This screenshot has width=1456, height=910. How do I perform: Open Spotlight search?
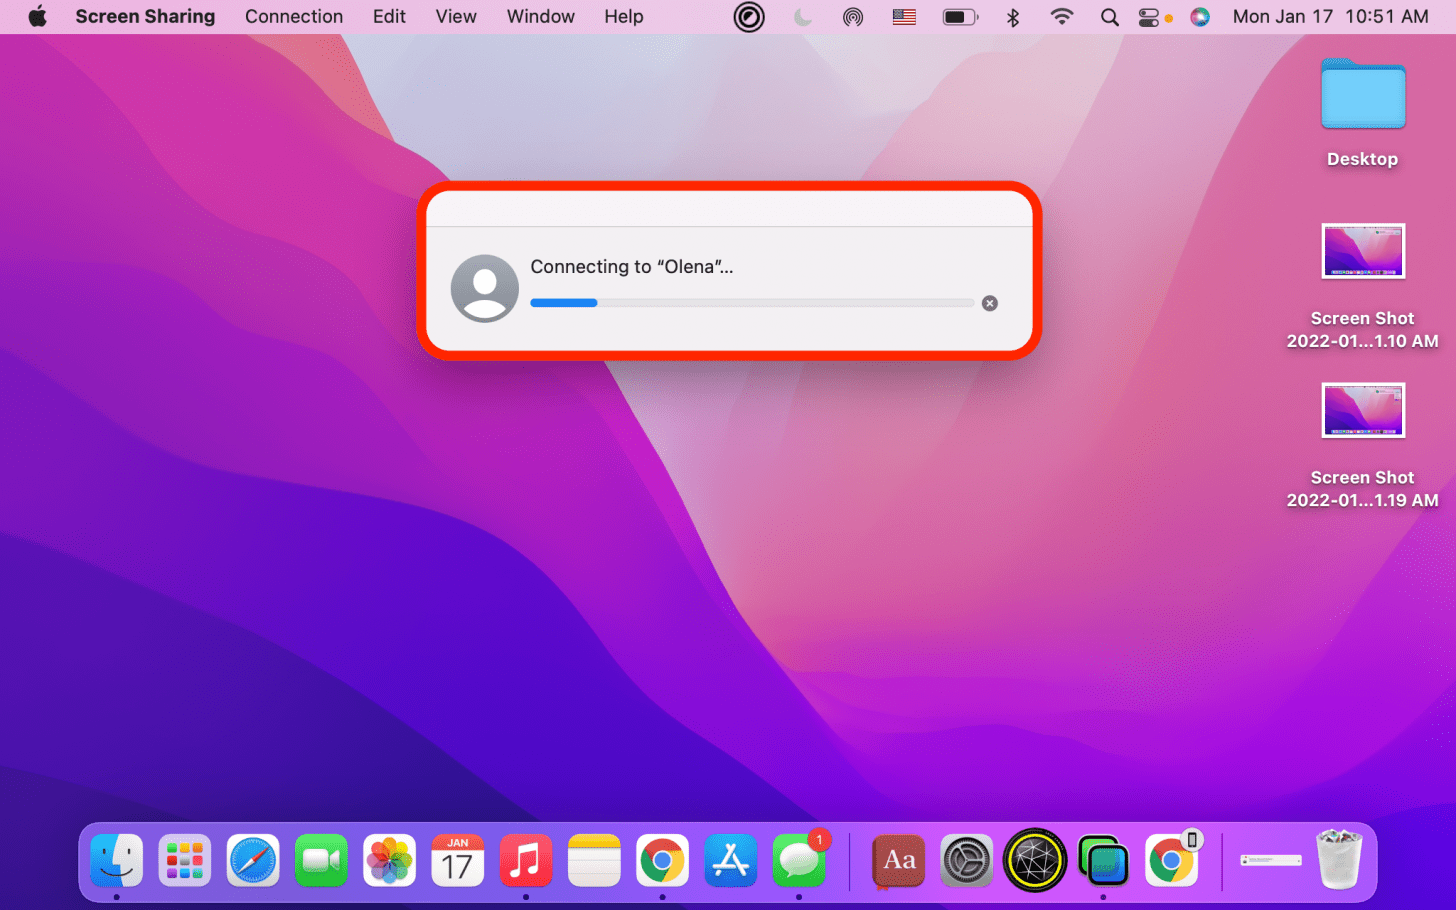coord(1109,16)
